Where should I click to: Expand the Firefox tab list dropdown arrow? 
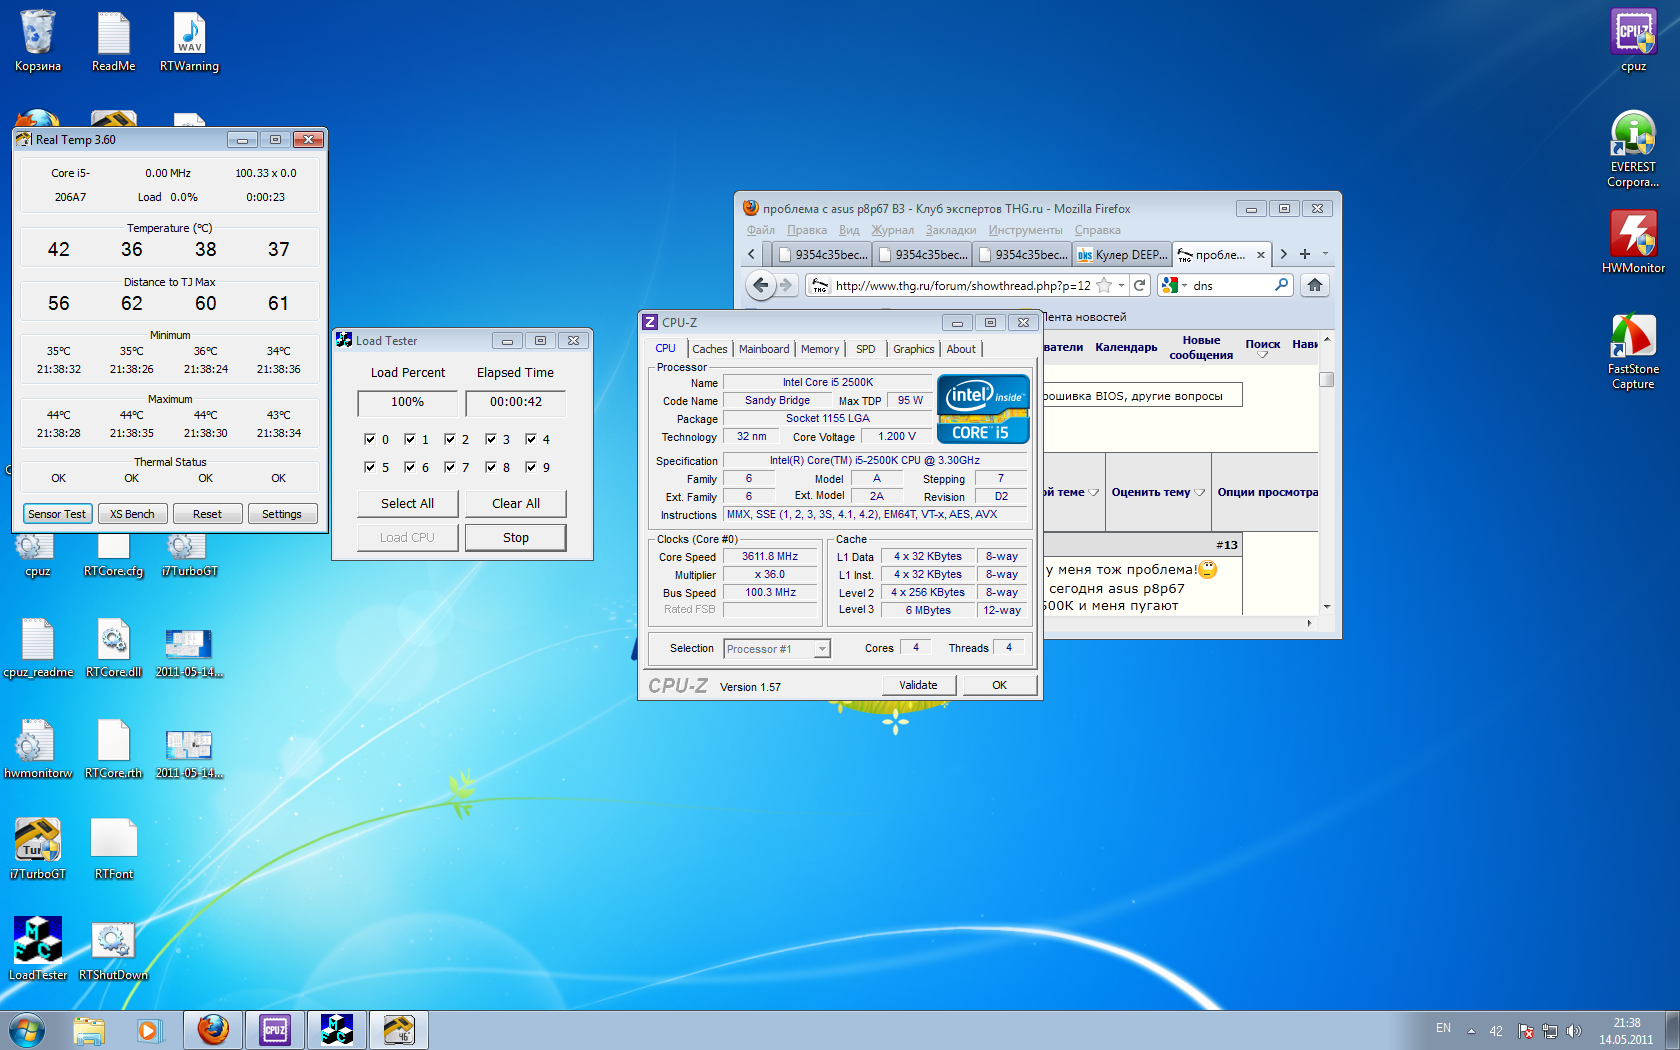[x=1325, y=254]
